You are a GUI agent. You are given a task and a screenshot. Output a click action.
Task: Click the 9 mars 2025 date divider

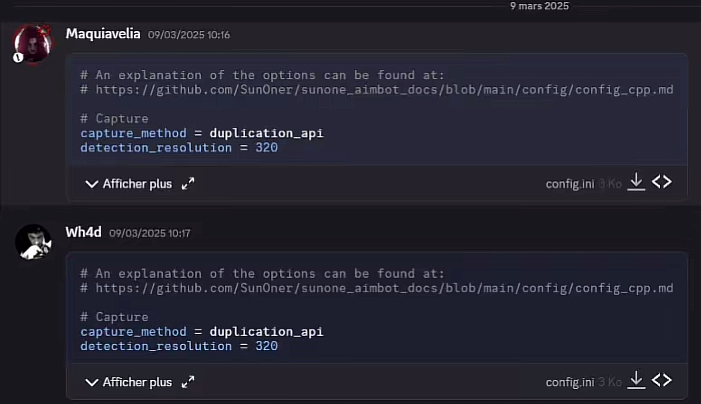click(539, 6)
